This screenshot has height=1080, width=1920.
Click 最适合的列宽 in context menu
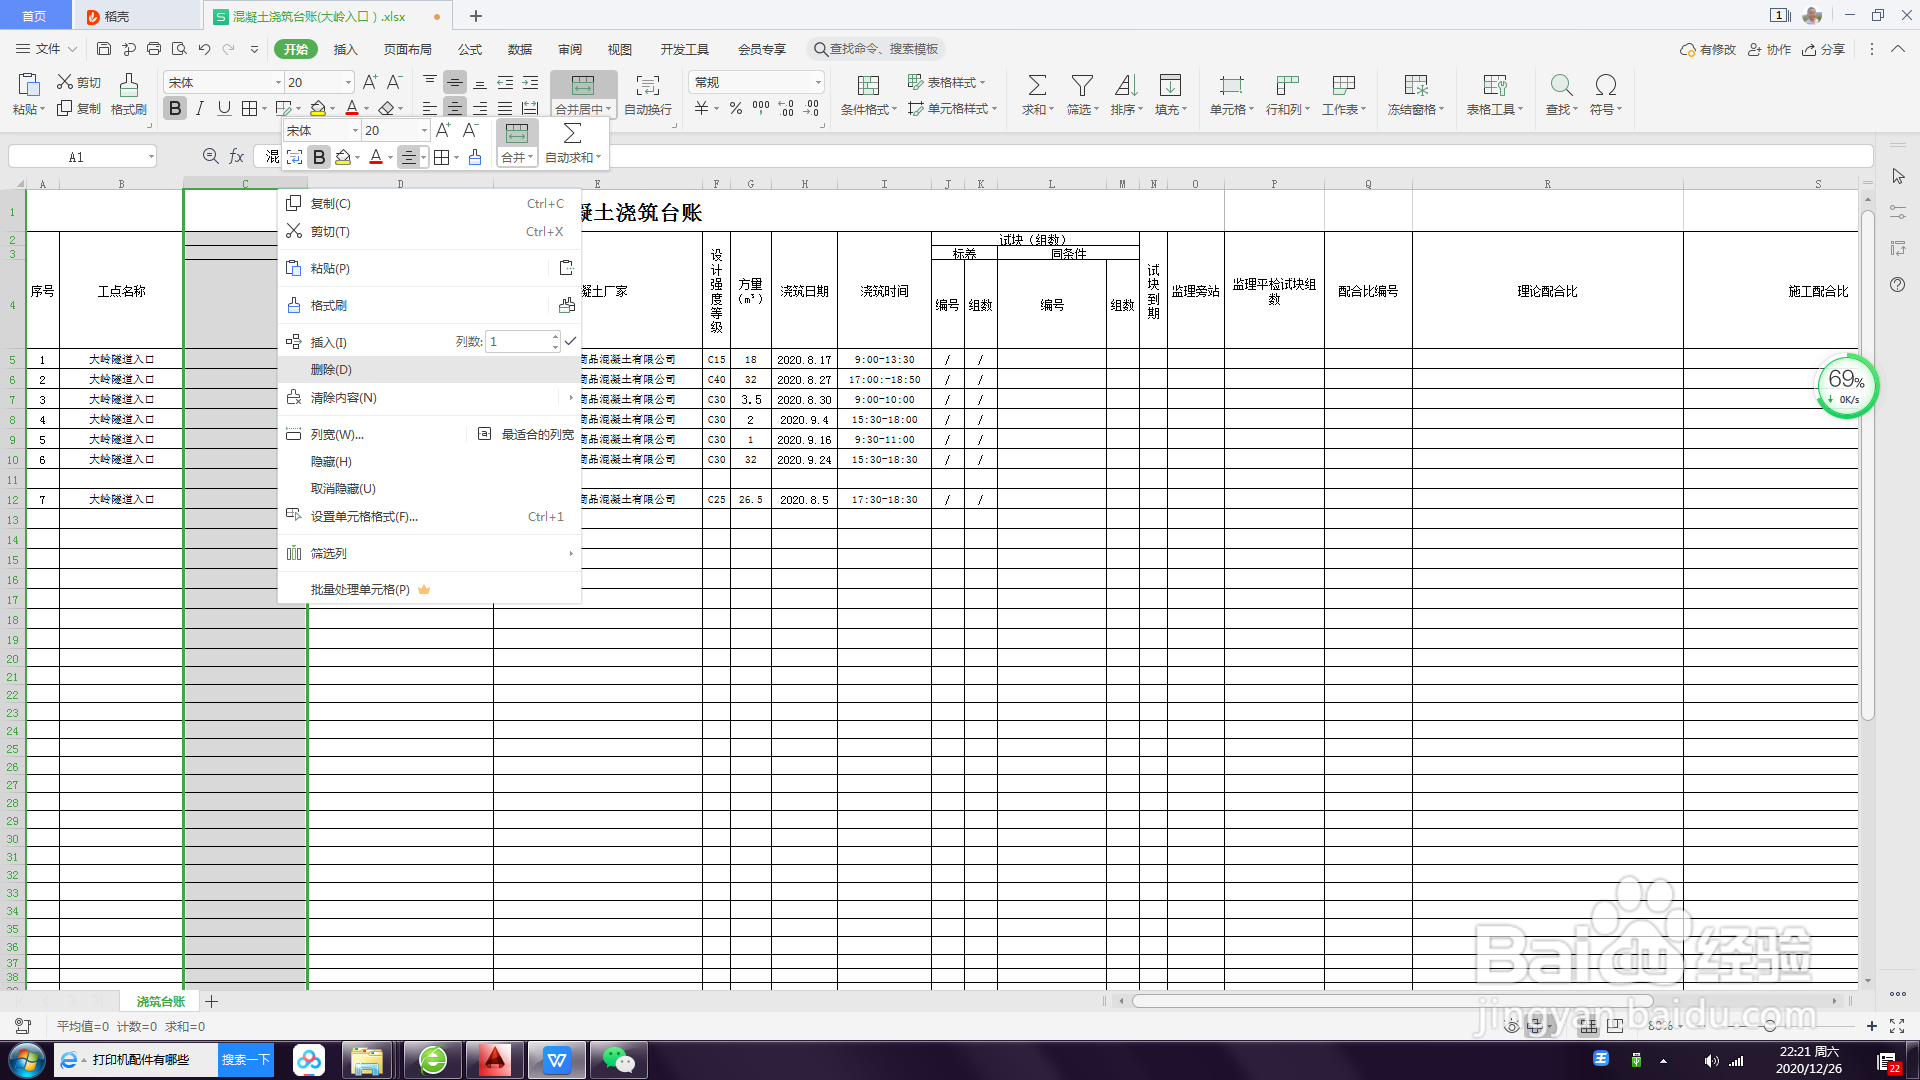coord(537,434)
